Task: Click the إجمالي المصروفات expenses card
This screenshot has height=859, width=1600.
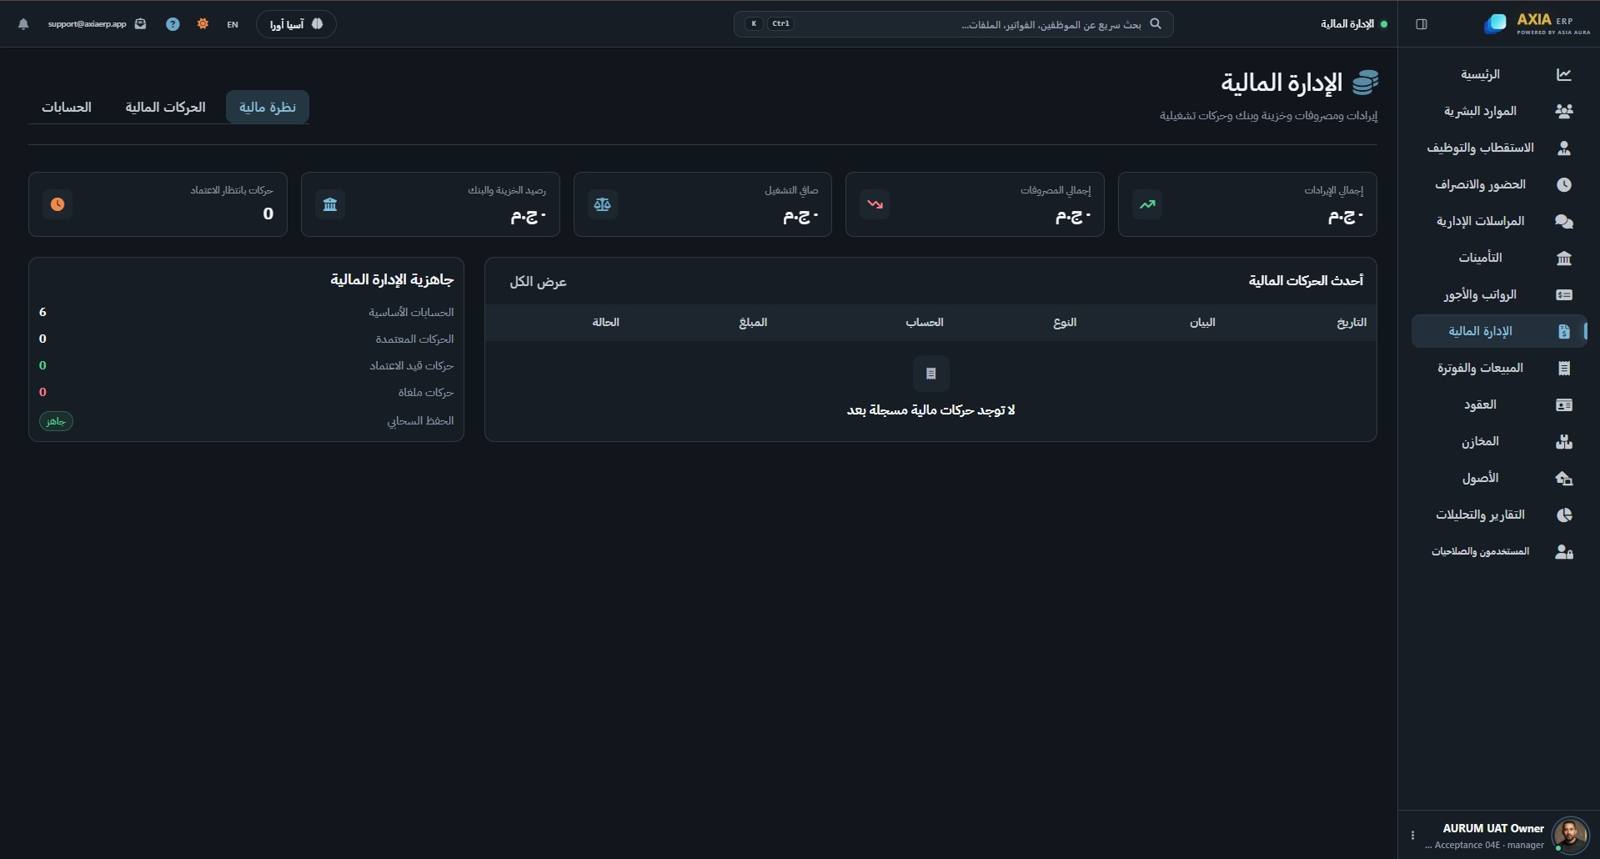Action: click(975, 204)
